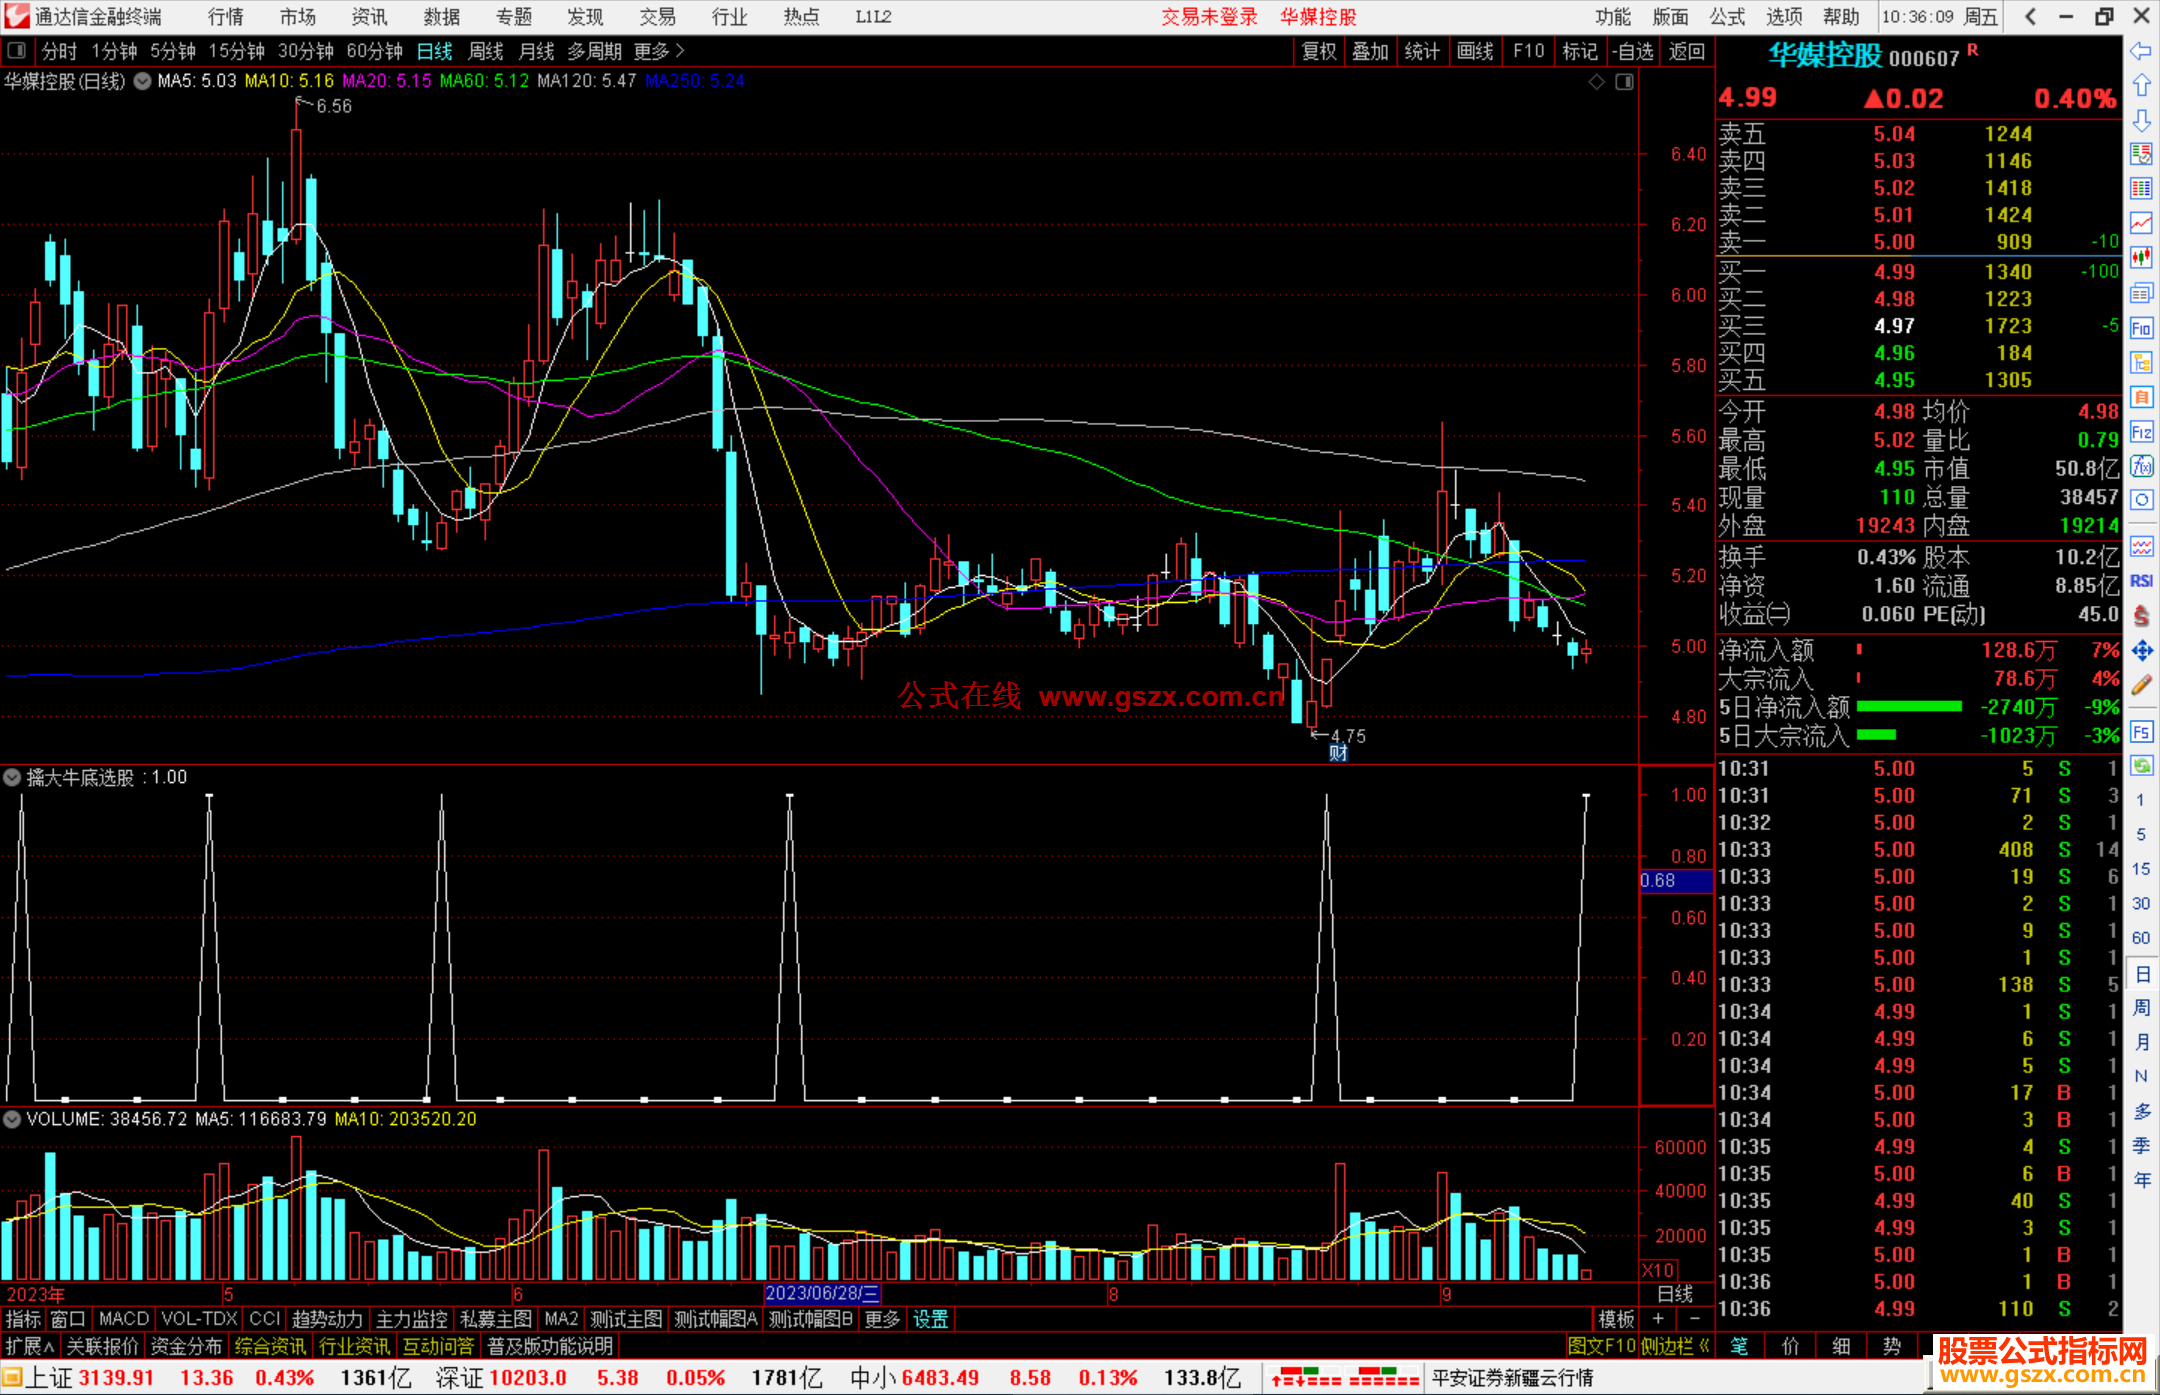Click the back arrow sidebar icon
The height and width of the screenshot is (1395, 2160).
click(x=2141, y=51)
